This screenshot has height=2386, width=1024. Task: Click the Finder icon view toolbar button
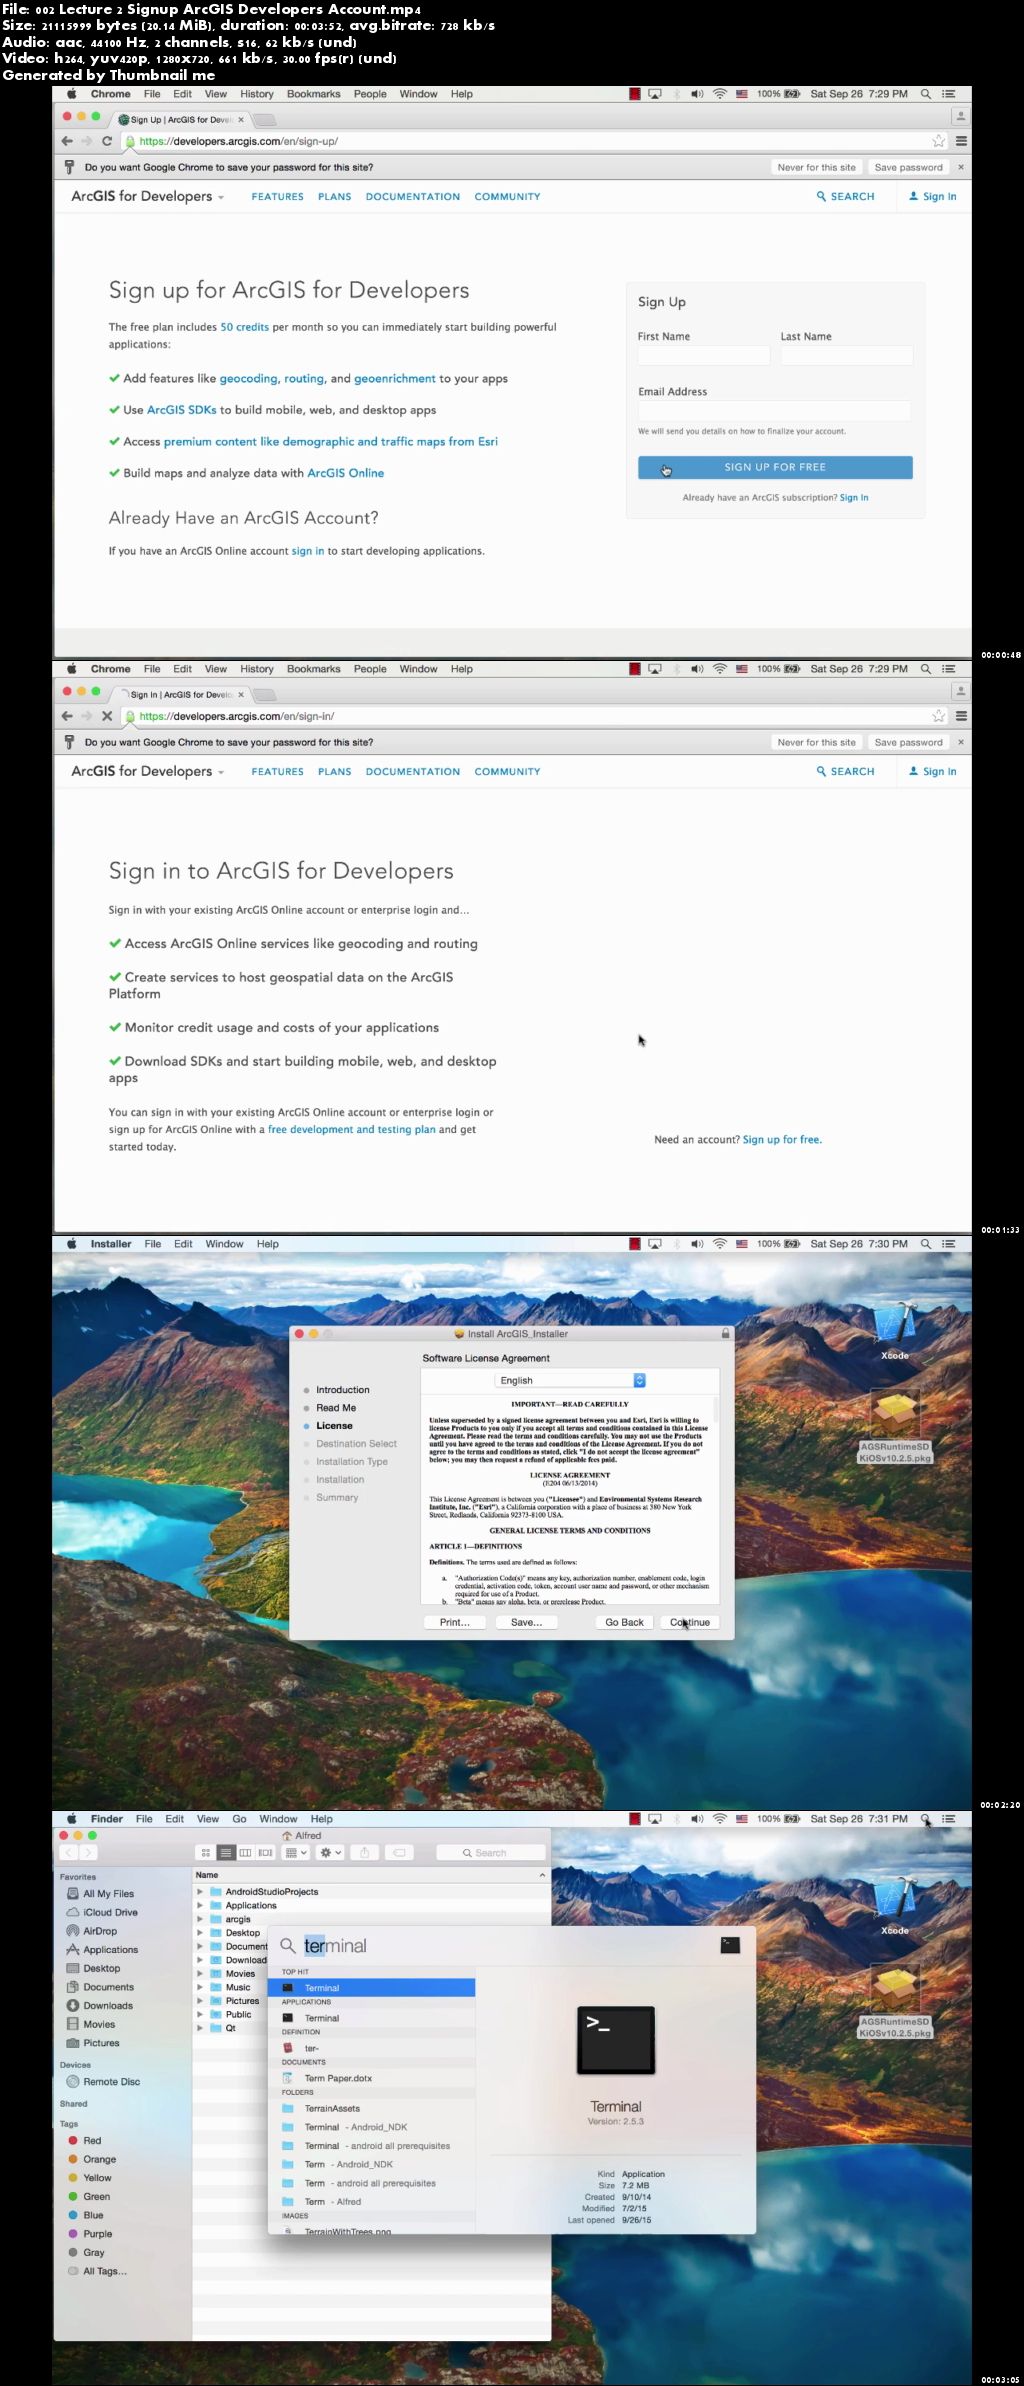tap(206, 1853)
